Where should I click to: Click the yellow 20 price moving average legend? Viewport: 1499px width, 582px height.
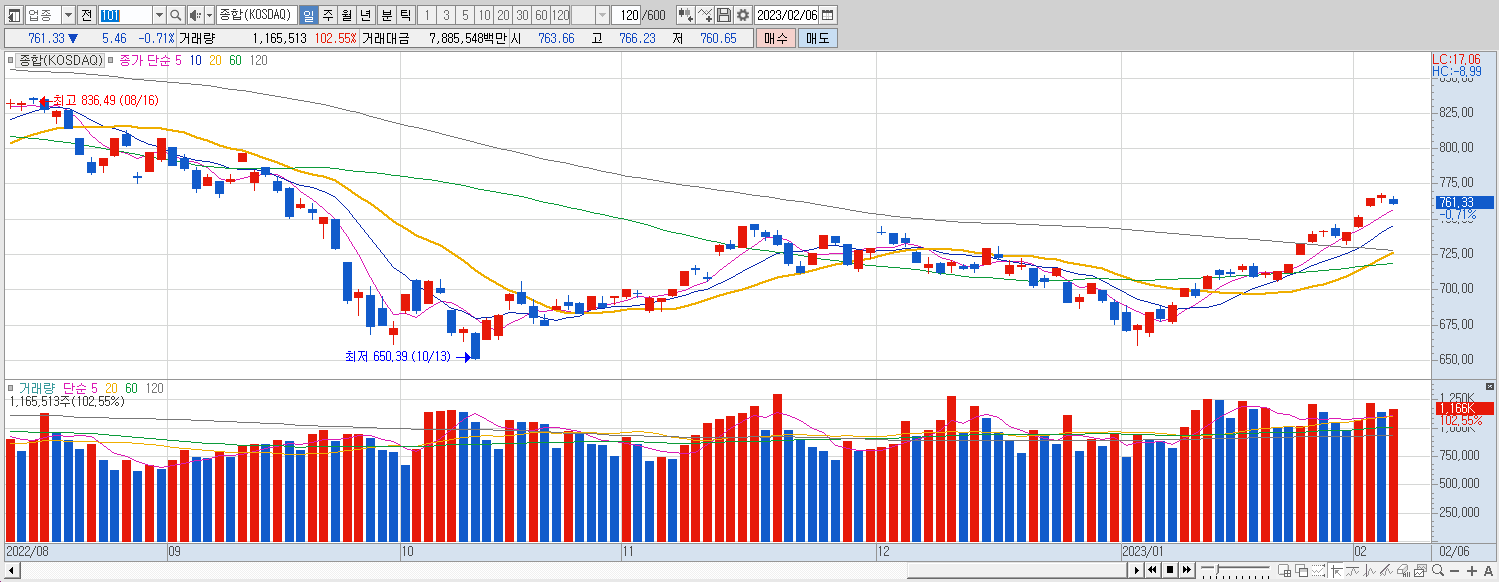pos(216,60)
